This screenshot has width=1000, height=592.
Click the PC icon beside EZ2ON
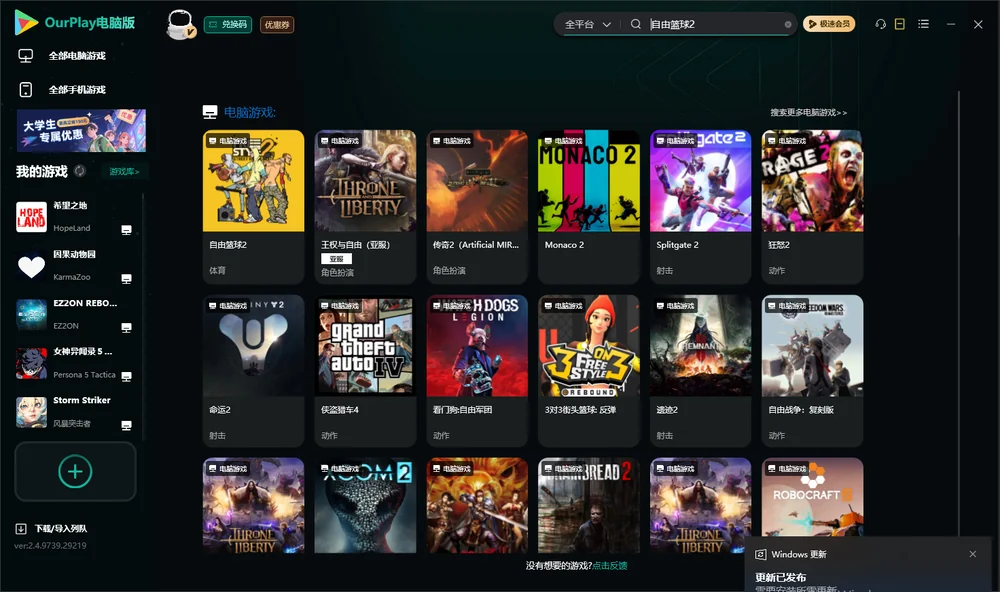126,327
